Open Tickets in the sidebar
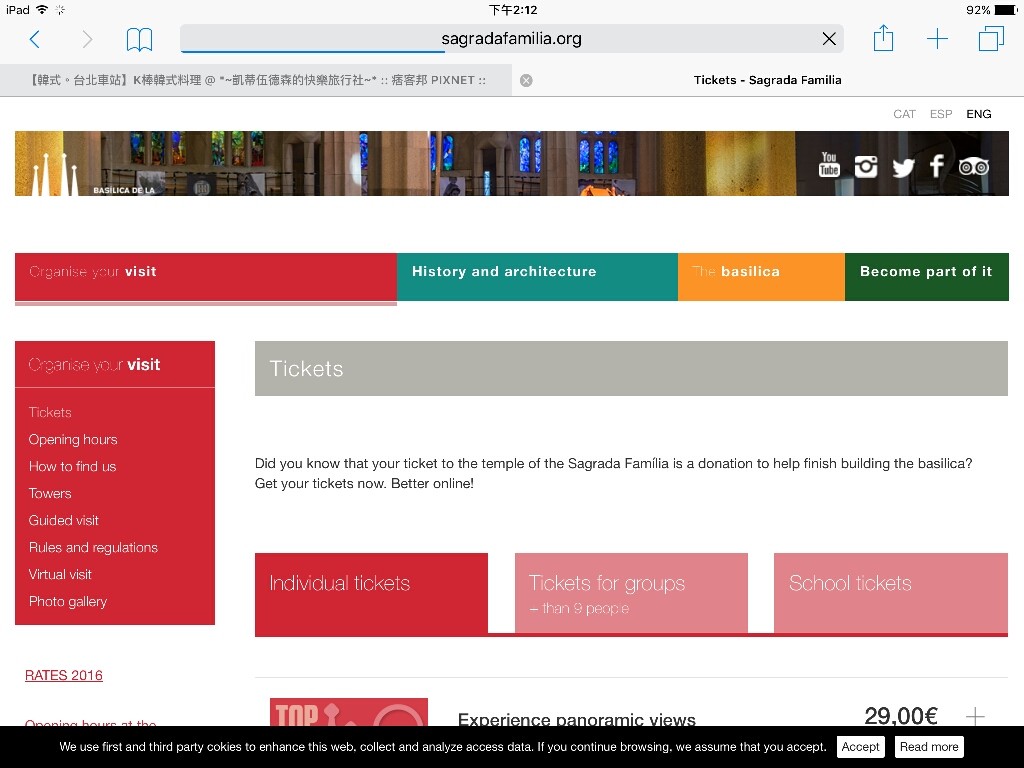 point(50,412)
